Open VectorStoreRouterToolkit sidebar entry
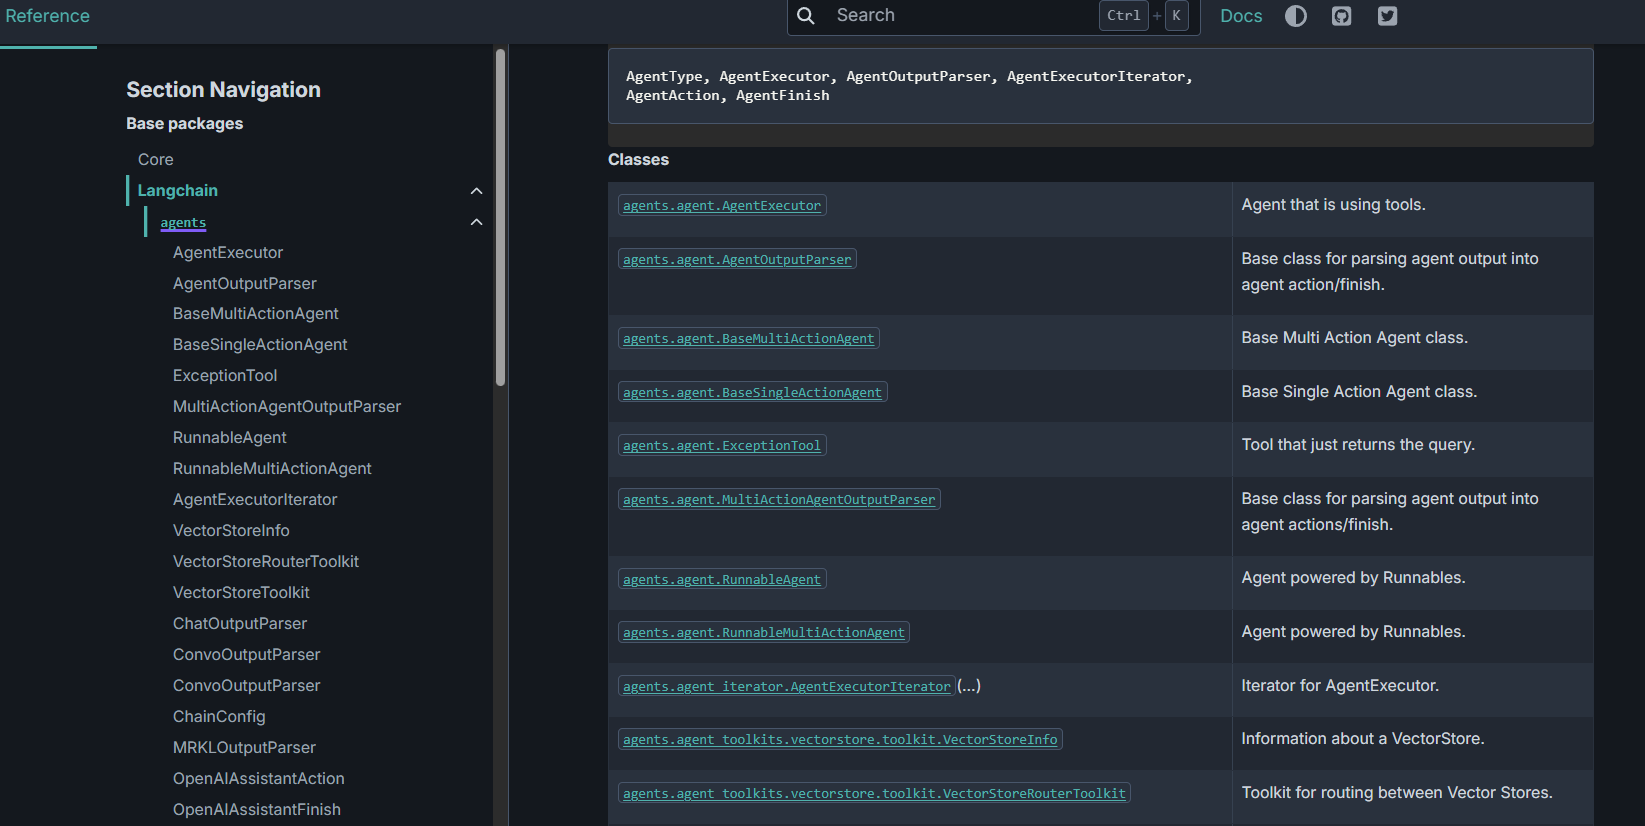Viewport: 1645px width, 826px height. pyautogui.click(x=266, y=562)
